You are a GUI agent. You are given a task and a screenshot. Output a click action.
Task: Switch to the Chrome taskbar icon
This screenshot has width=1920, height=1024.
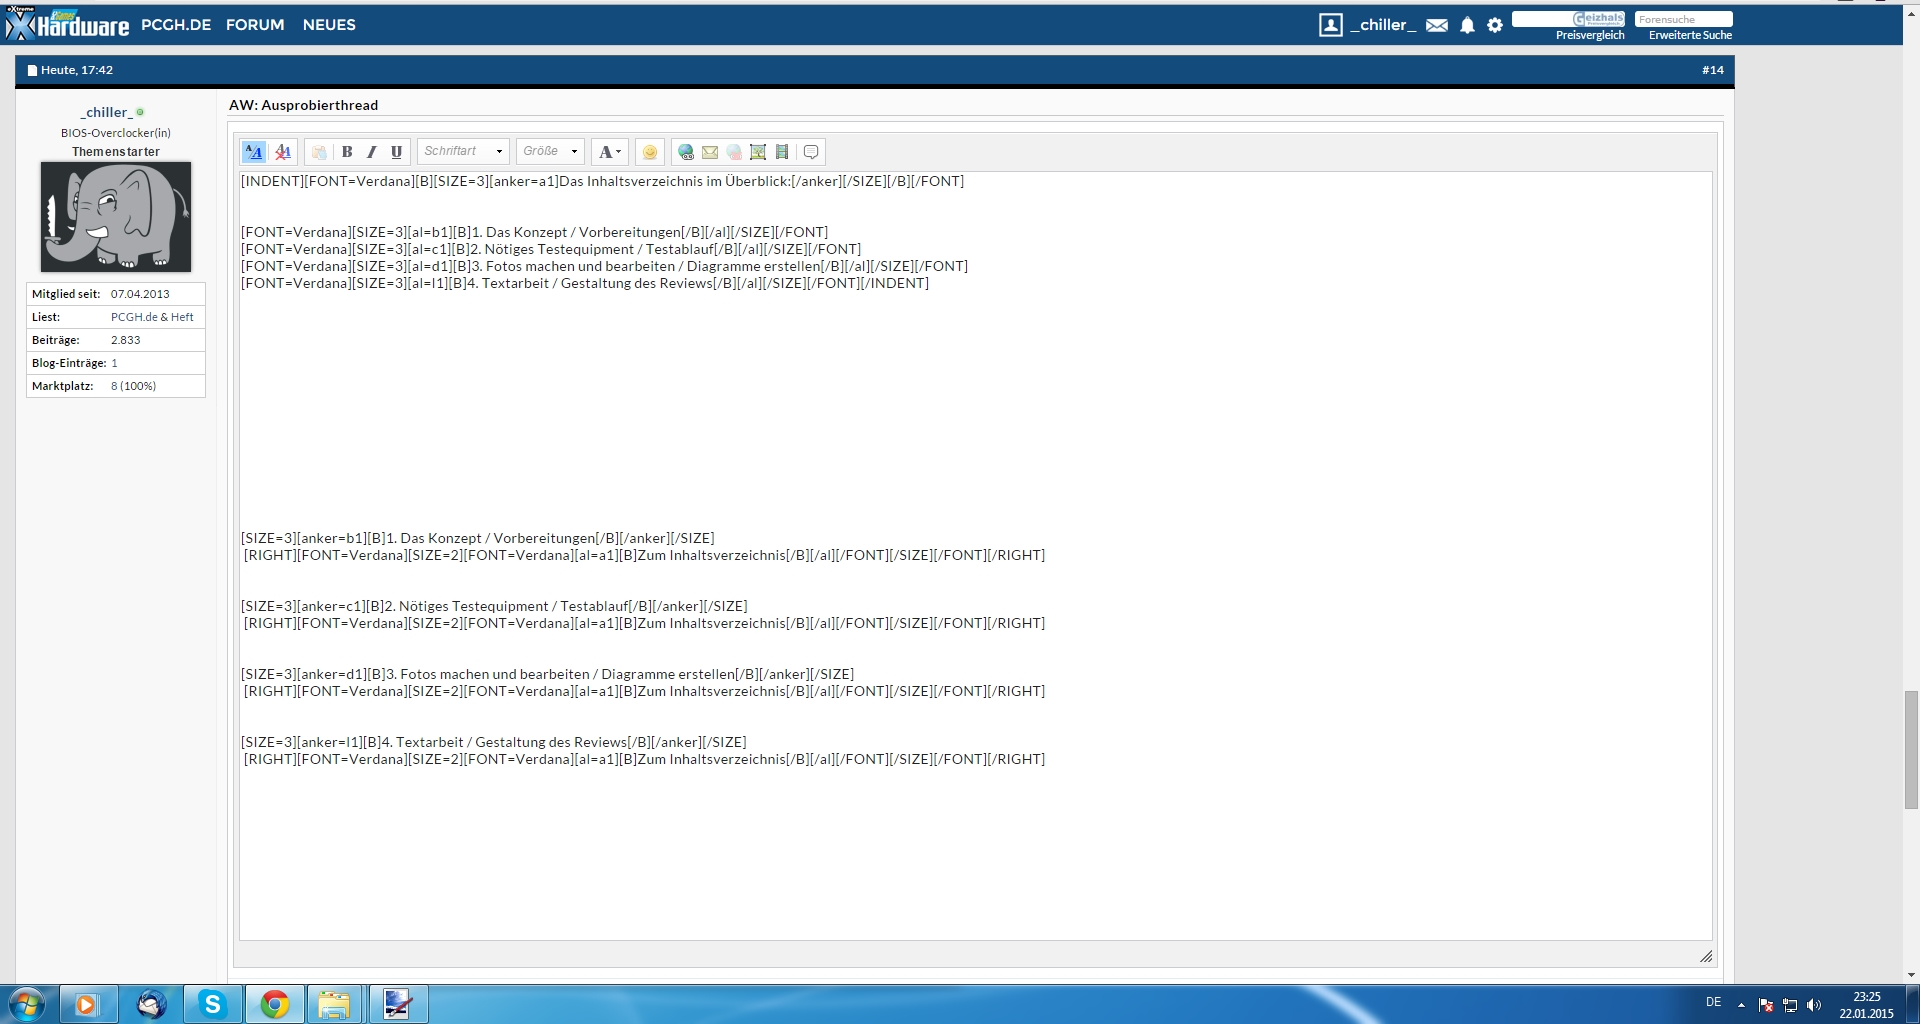tap(274, 1004)
